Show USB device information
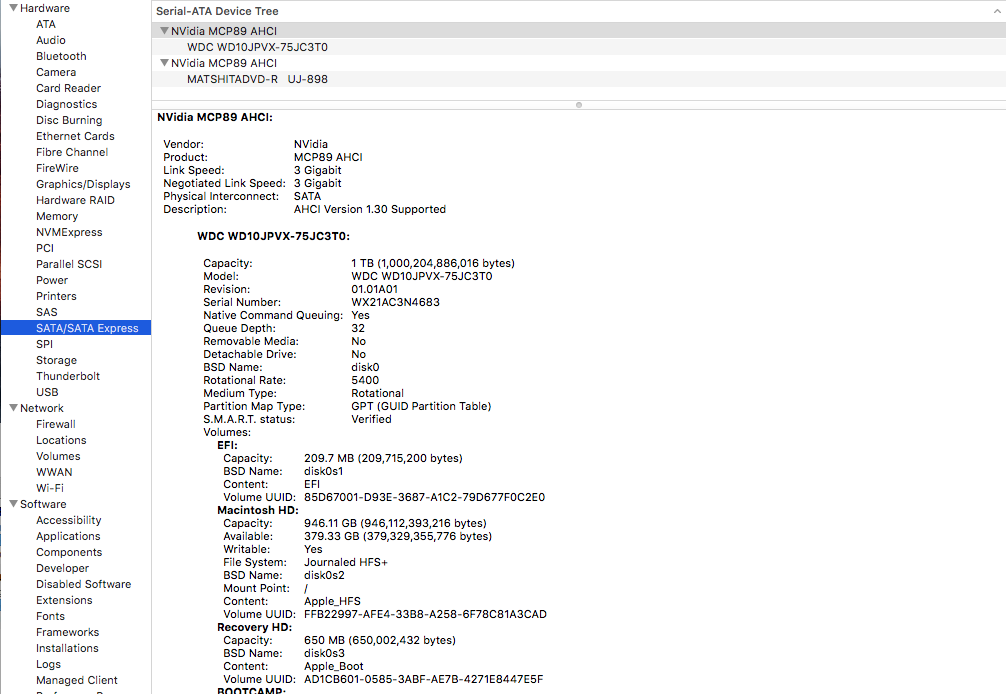 pos(47,392)
